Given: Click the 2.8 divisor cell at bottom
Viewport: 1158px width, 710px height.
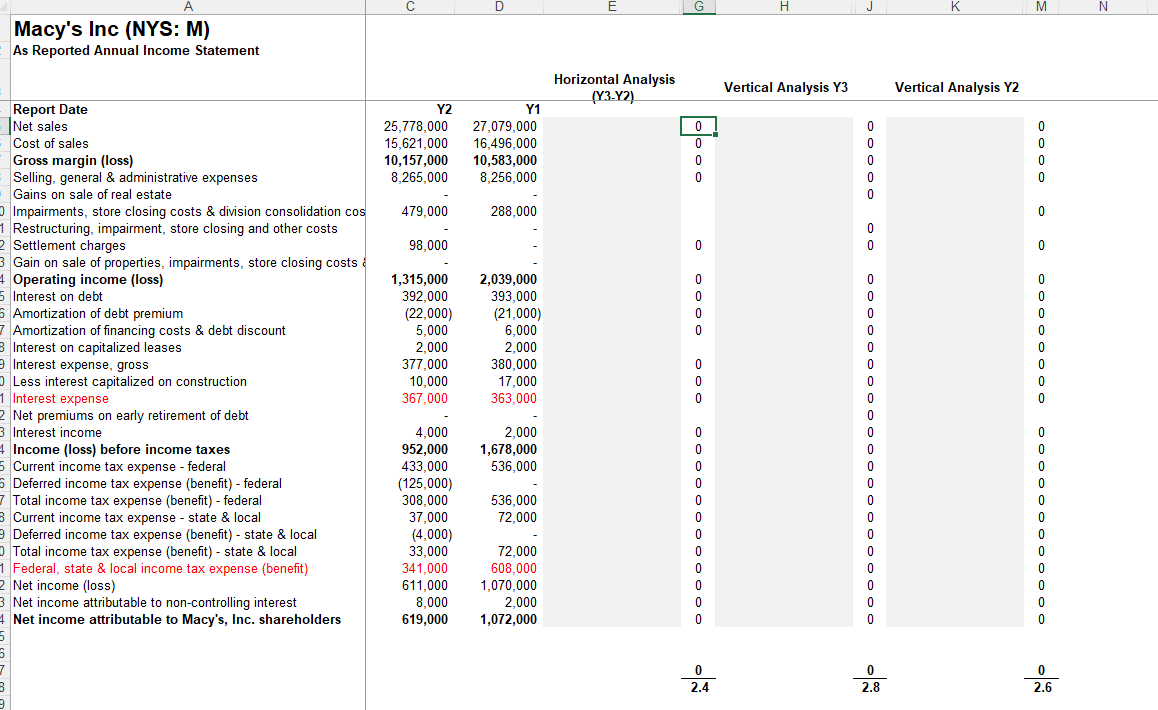Looking at the screenshot, I should [x=869, y=687].
